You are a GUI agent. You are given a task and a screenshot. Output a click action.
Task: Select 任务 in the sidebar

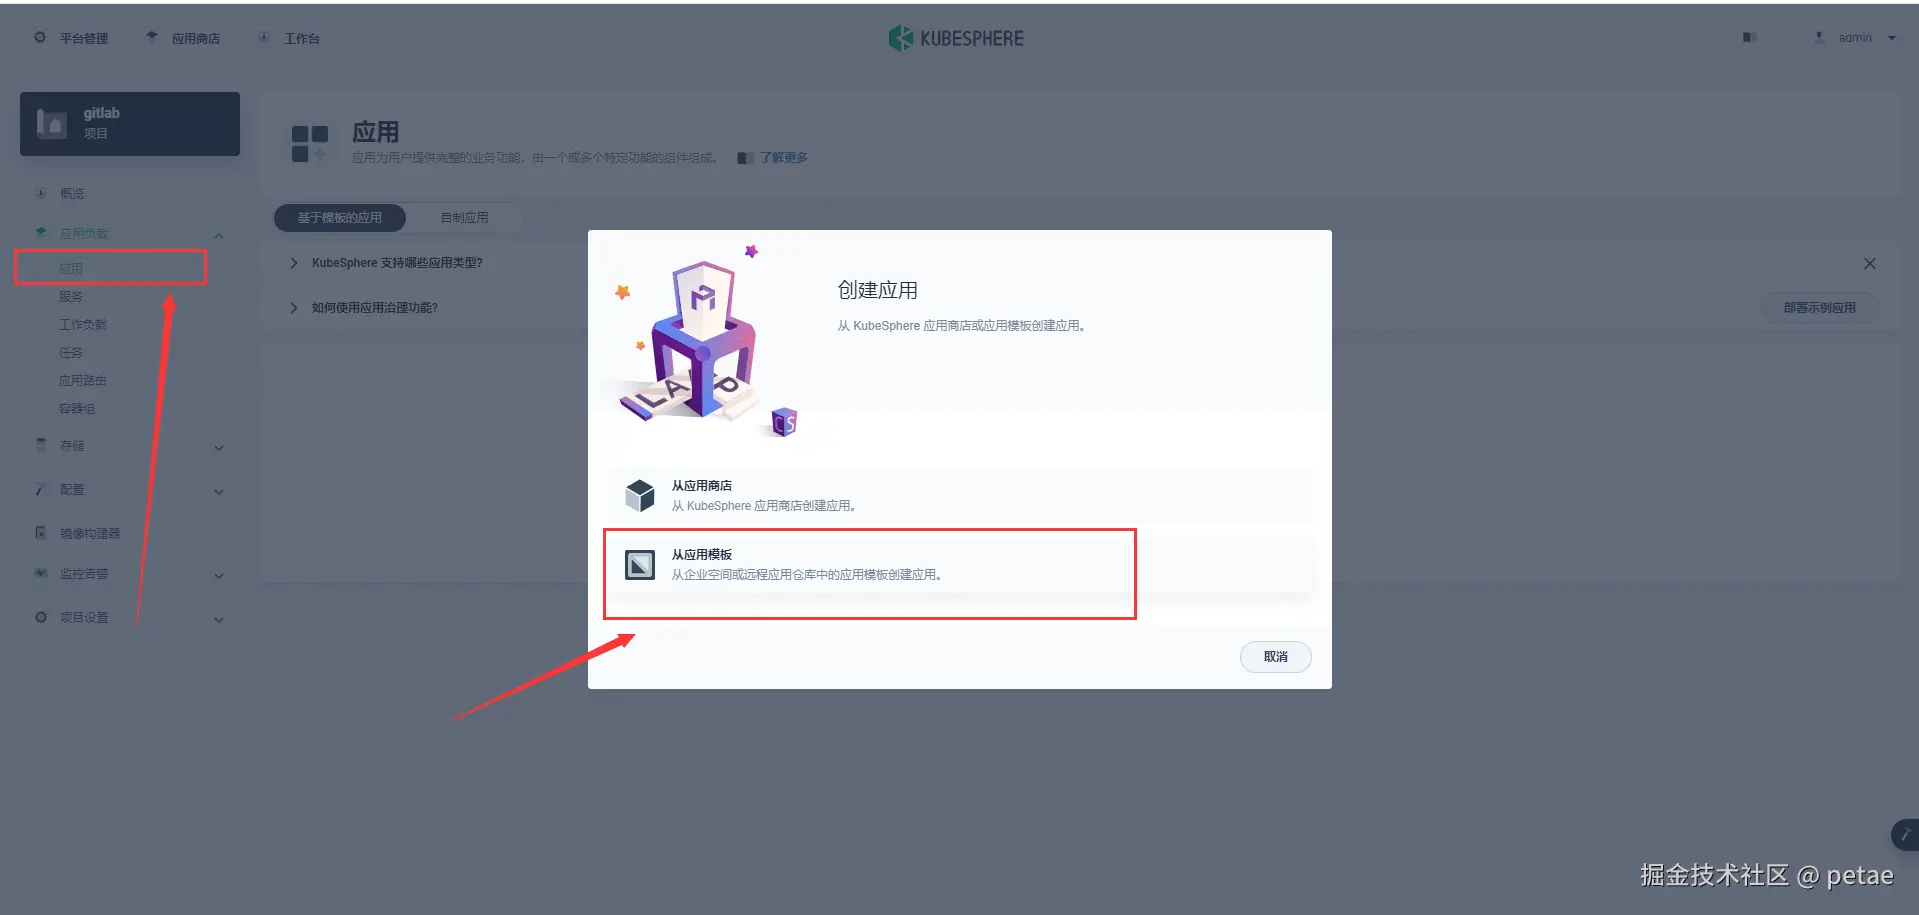71,352
